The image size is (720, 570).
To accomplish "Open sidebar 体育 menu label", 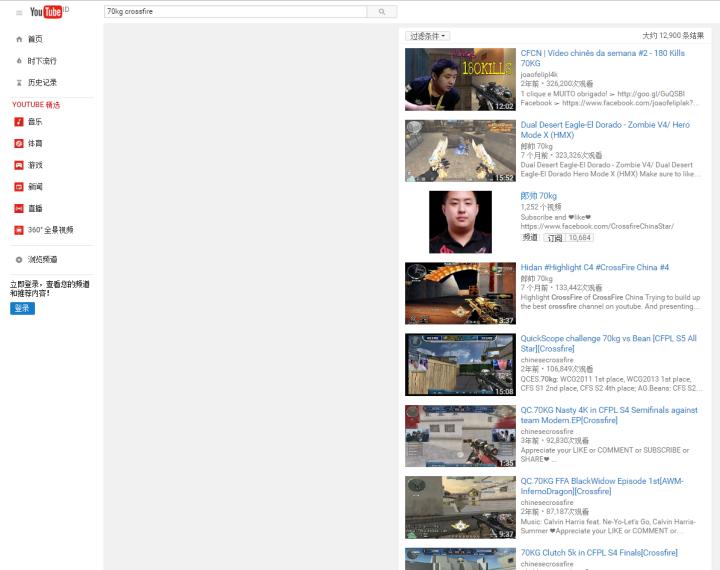I will point(35,143).
